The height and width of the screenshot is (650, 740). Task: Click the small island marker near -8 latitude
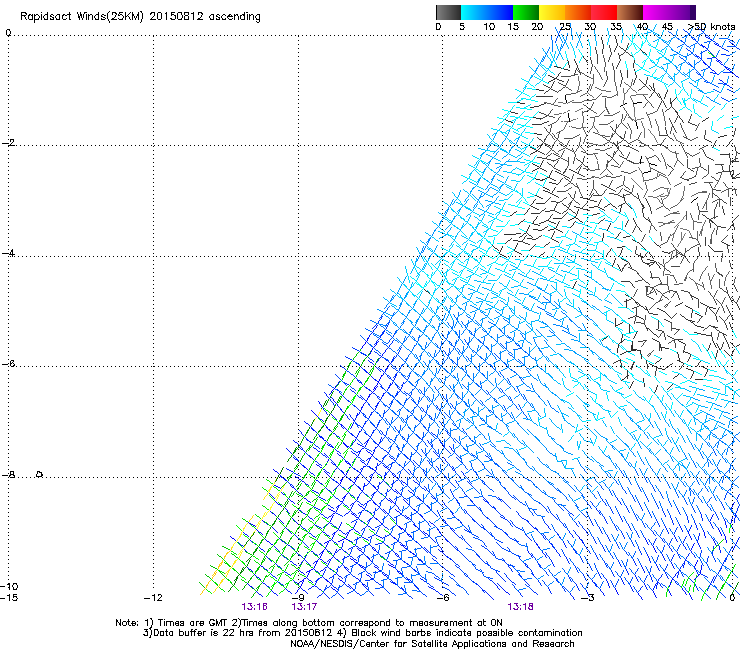pos(40,474)
